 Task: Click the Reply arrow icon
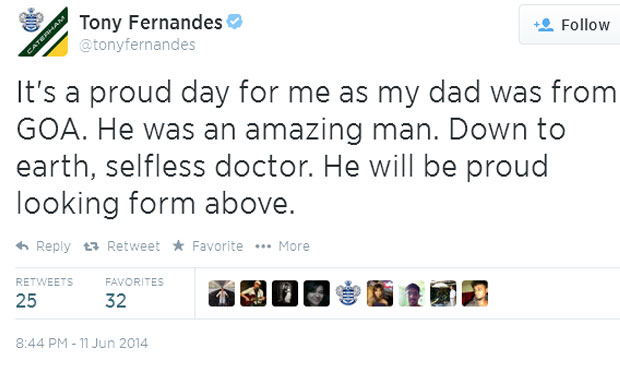pyautogui.click(x=22, y=246)
